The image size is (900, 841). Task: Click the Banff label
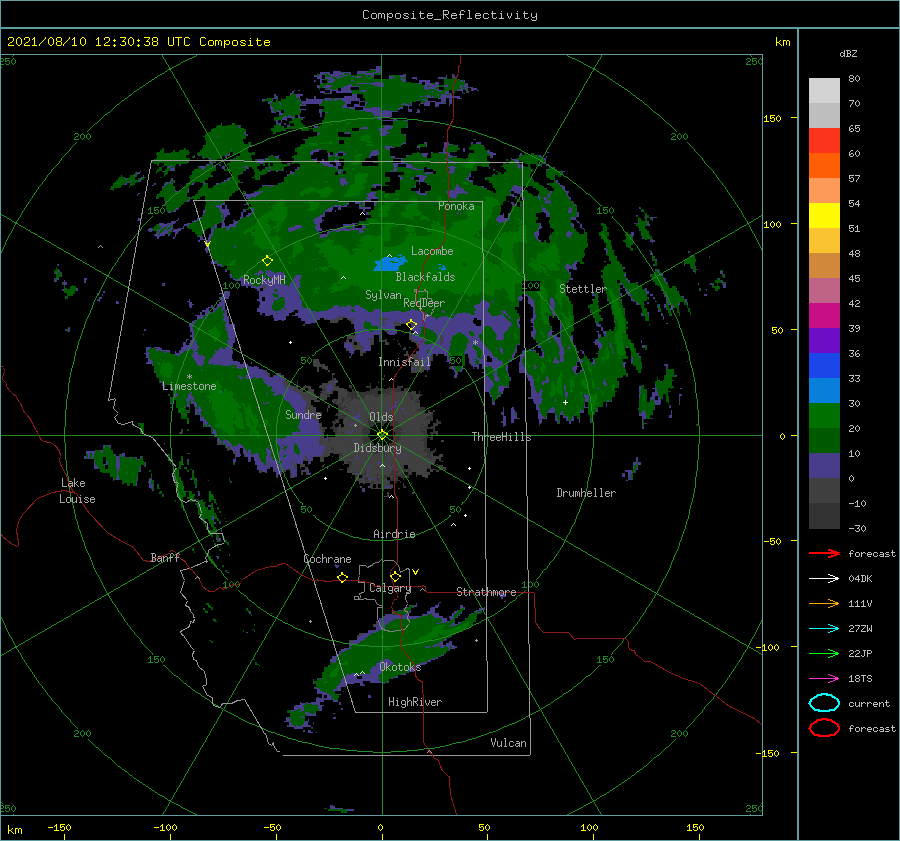(x=165, y=557)
